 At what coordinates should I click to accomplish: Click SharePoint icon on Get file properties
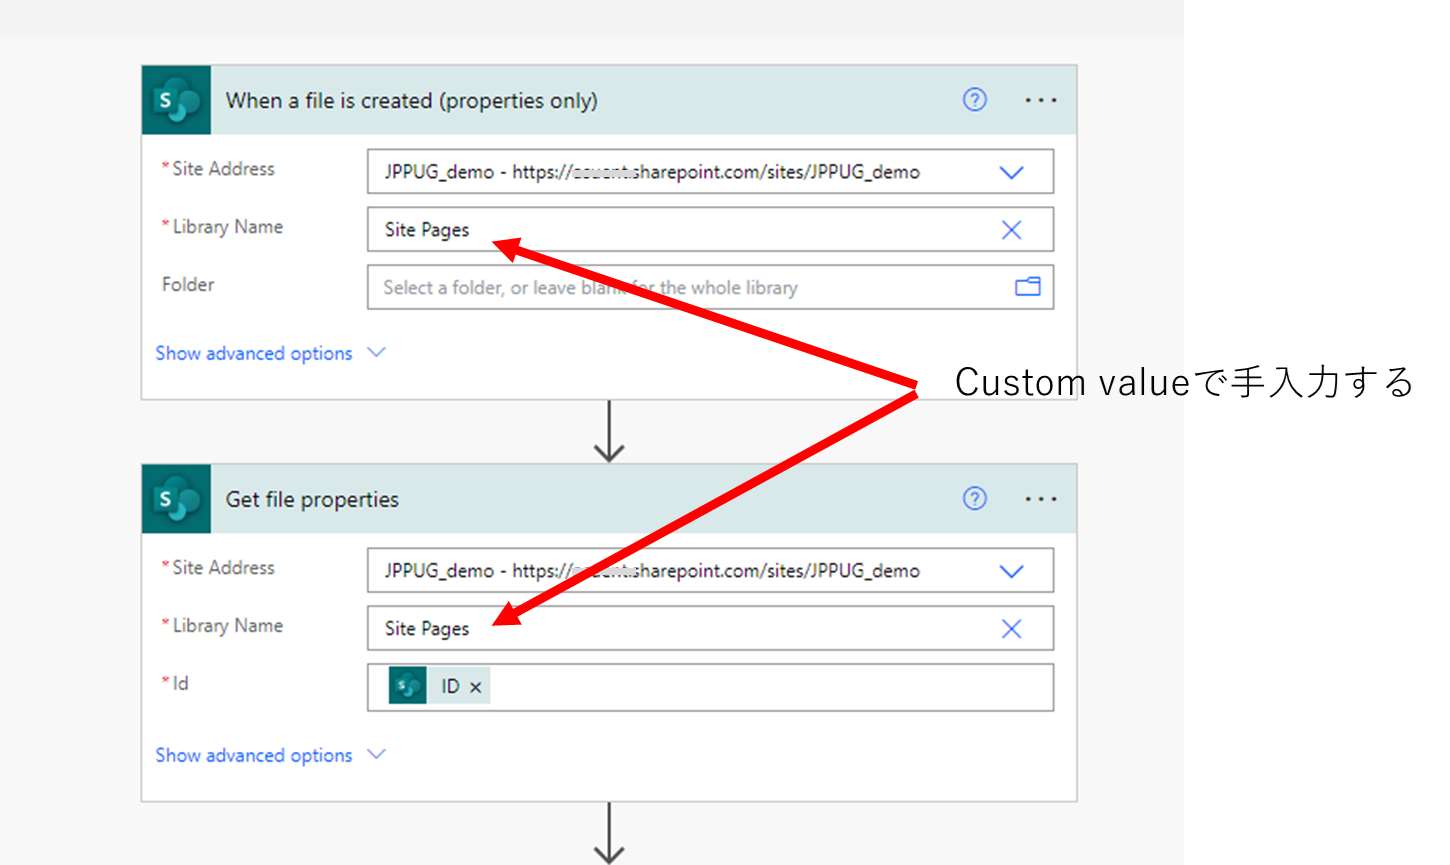click(176, 499)
